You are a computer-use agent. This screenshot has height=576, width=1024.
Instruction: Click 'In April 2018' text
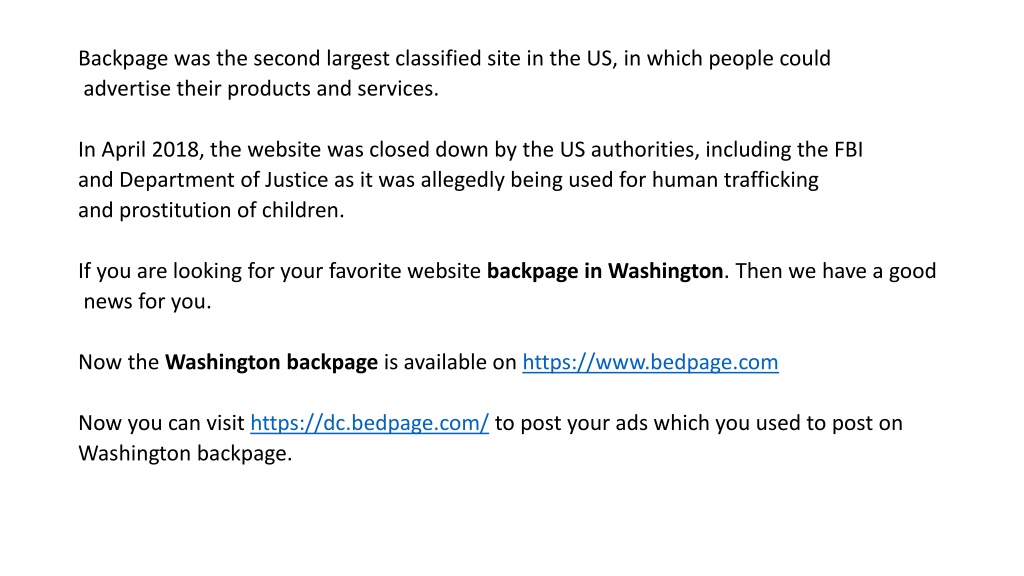(x=138, y=150)
